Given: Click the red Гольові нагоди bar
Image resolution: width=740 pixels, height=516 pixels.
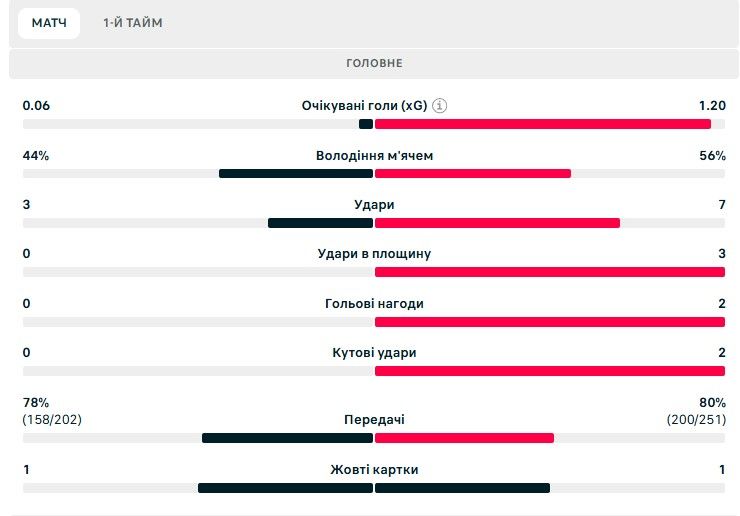Looking at the screenshot, I should tap(549, 322).
